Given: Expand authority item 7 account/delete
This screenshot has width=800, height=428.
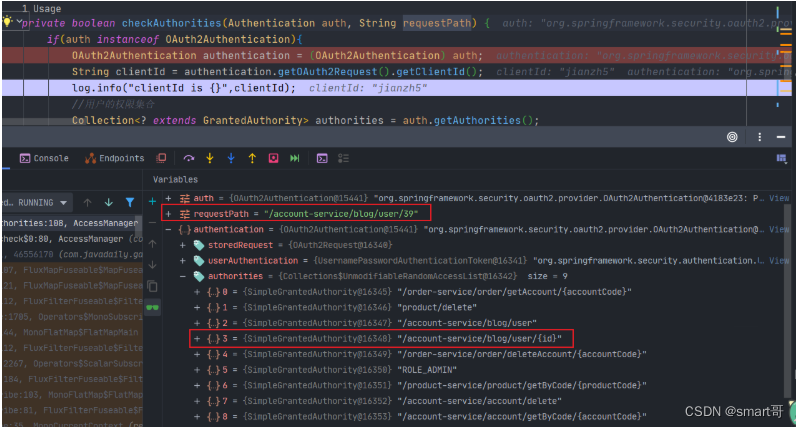Looking at the screenshot, I should (x=197, y=400).
